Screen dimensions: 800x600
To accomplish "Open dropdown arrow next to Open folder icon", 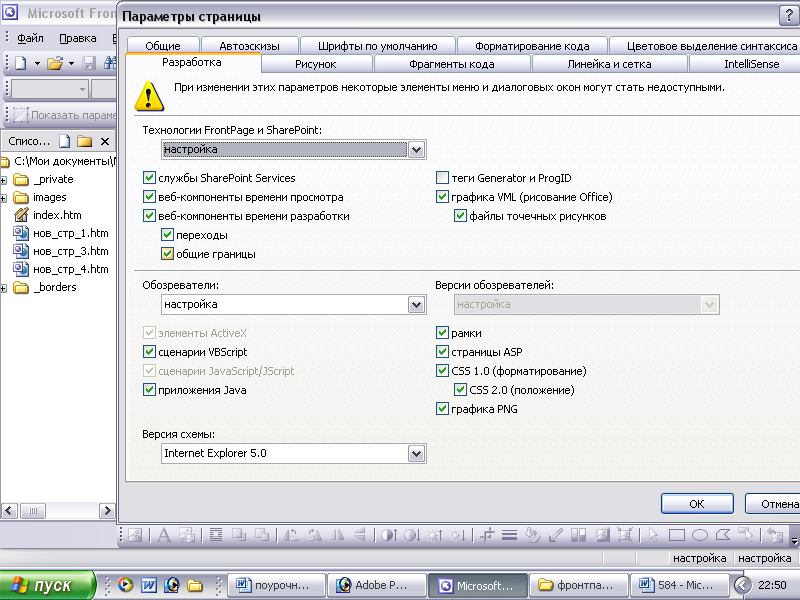I will coord(71,63).
